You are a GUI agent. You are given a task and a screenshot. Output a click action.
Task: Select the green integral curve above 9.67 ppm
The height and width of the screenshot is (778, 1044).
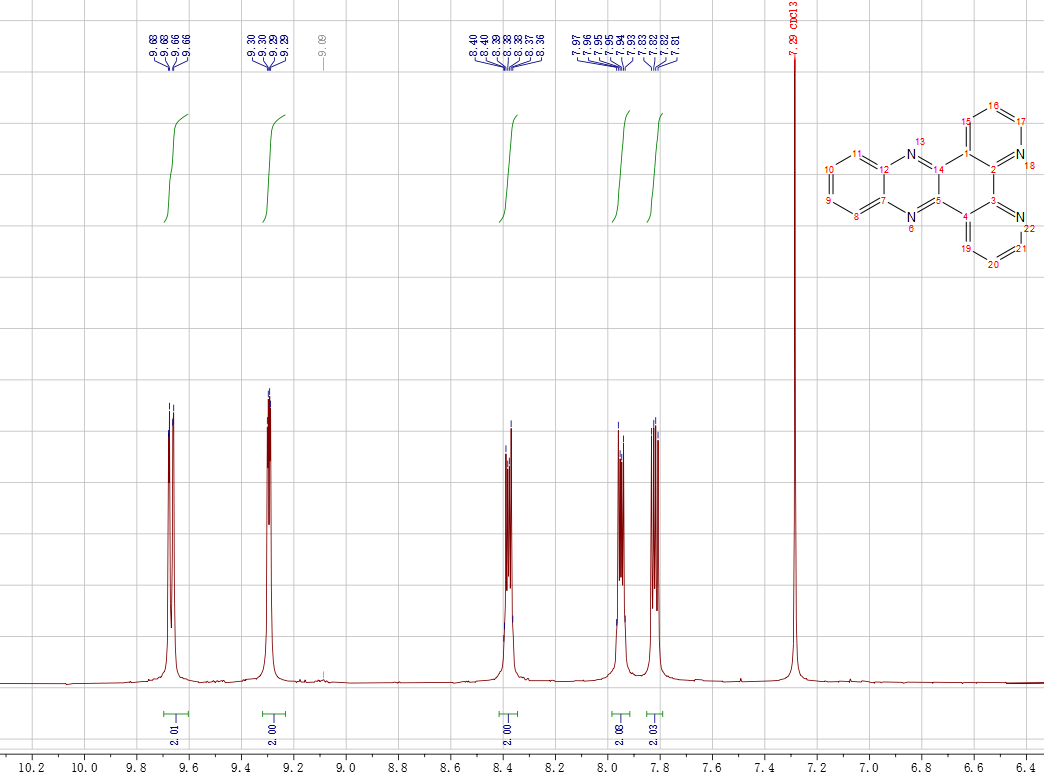click(174, 165)
